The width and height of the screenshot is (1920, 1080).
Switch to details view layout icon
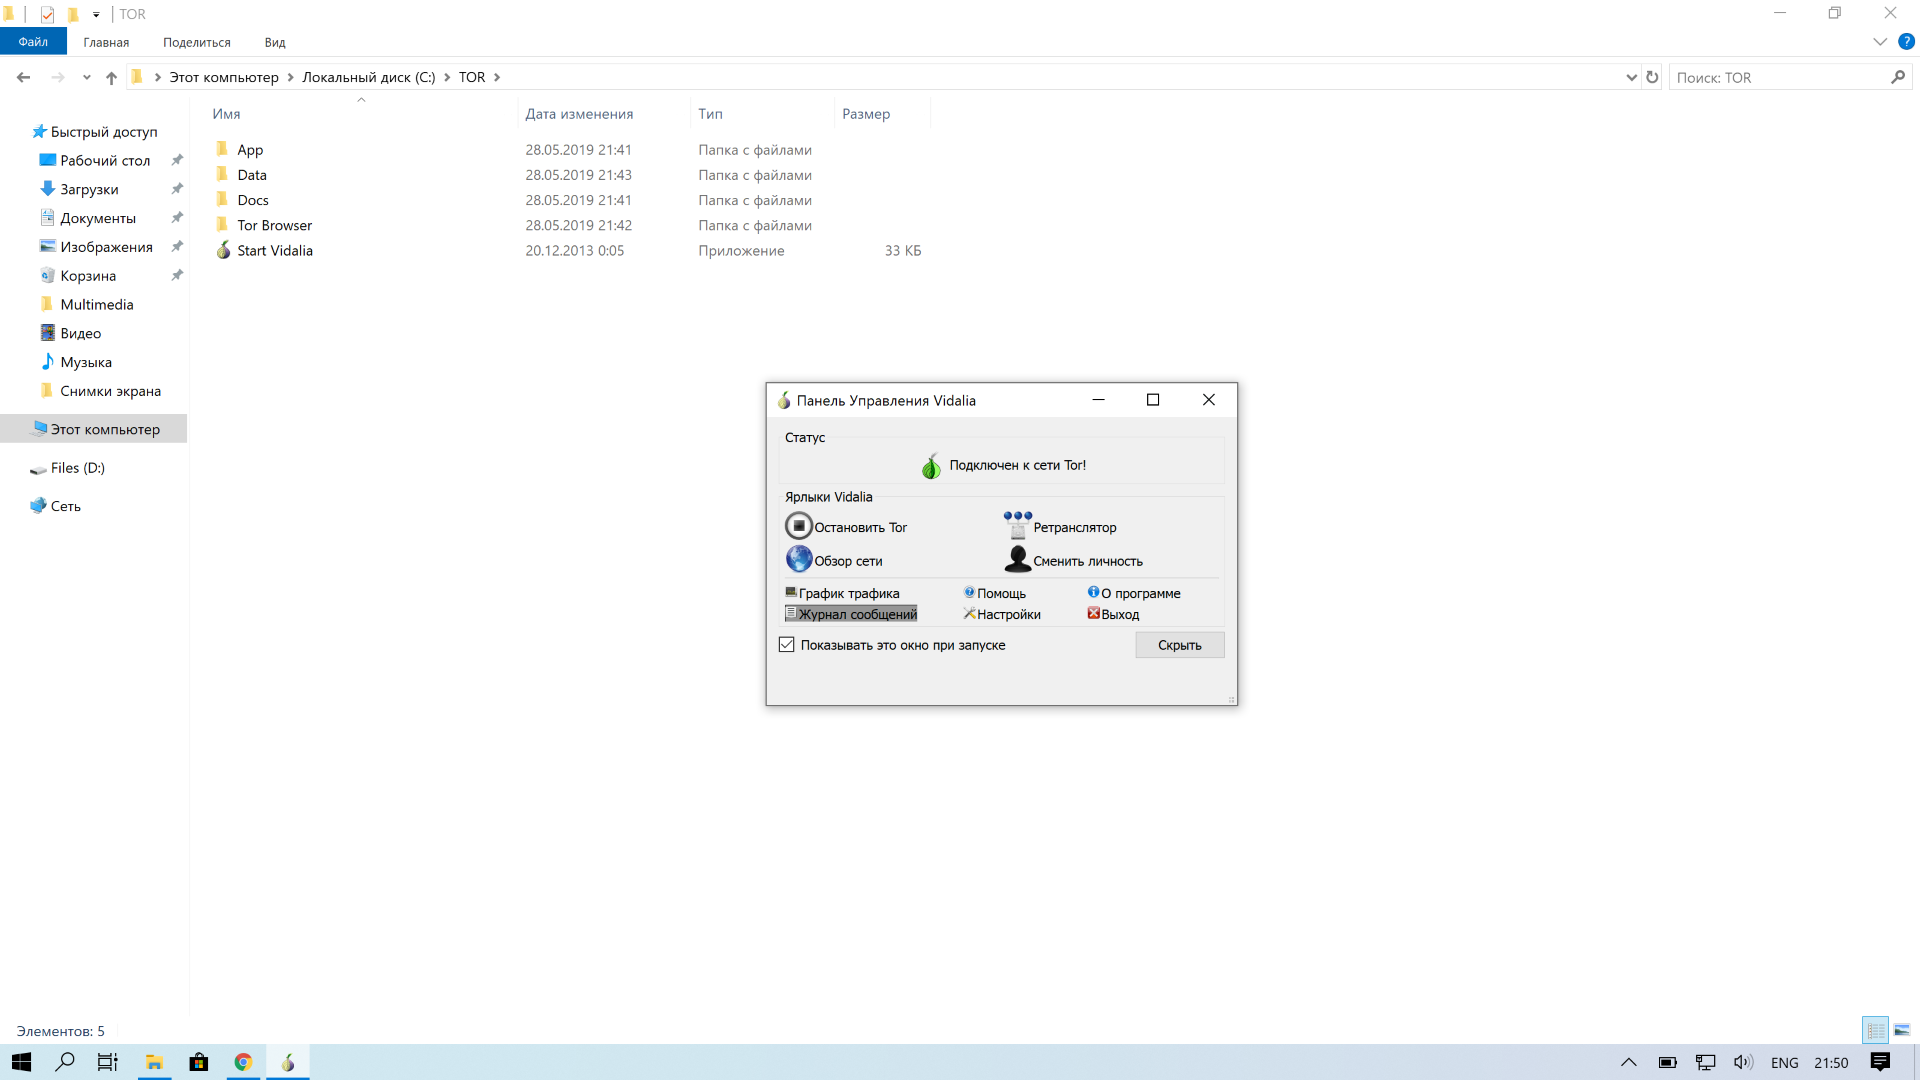tap(1875, 1030)
